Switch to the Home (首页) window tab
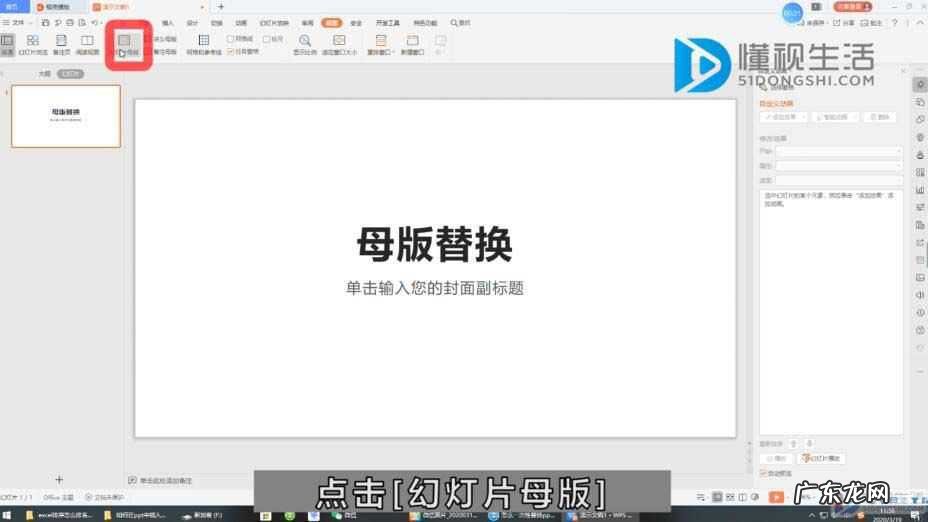This screenshot has width=928, height=522. [x=12, y=7]
